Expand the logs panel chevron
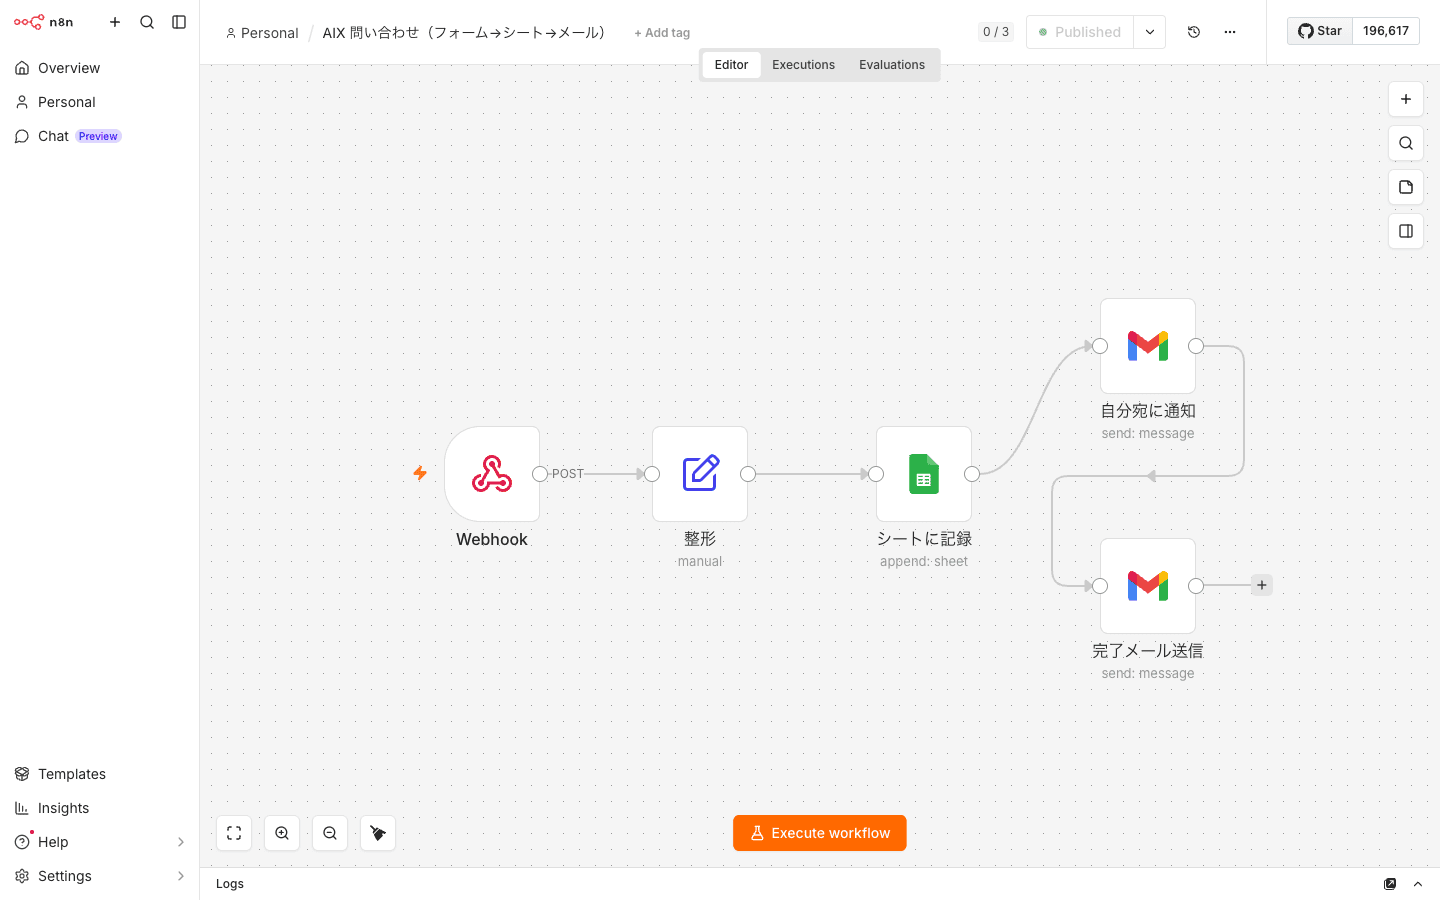 point(1418,884)
